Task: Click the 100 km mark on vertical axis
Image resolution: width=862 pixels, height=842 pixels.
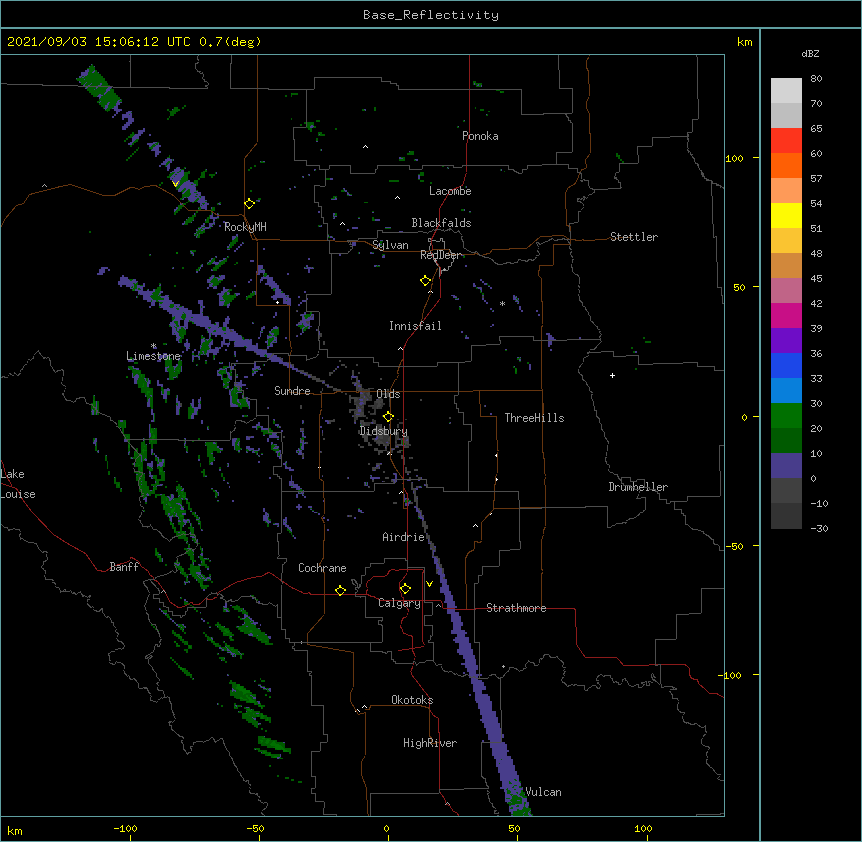Action: click(x=734, y=158)
